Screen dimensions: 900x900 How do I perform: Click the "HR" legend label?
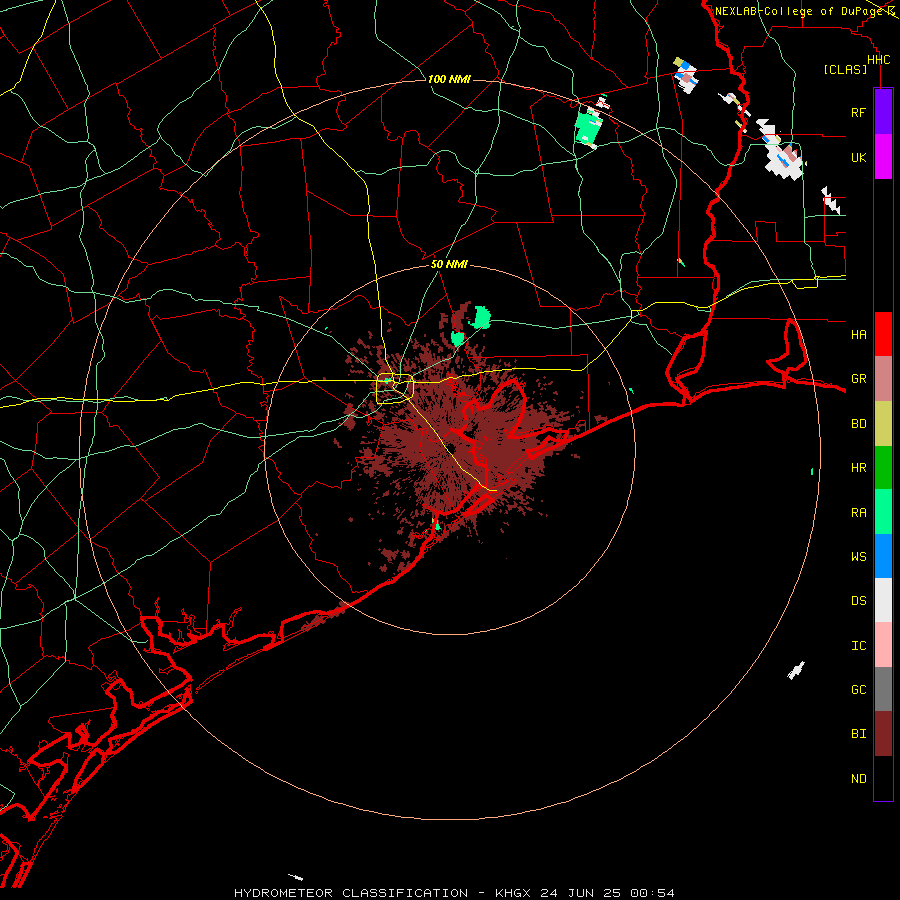pyautogui.click(x=859, y=468)
